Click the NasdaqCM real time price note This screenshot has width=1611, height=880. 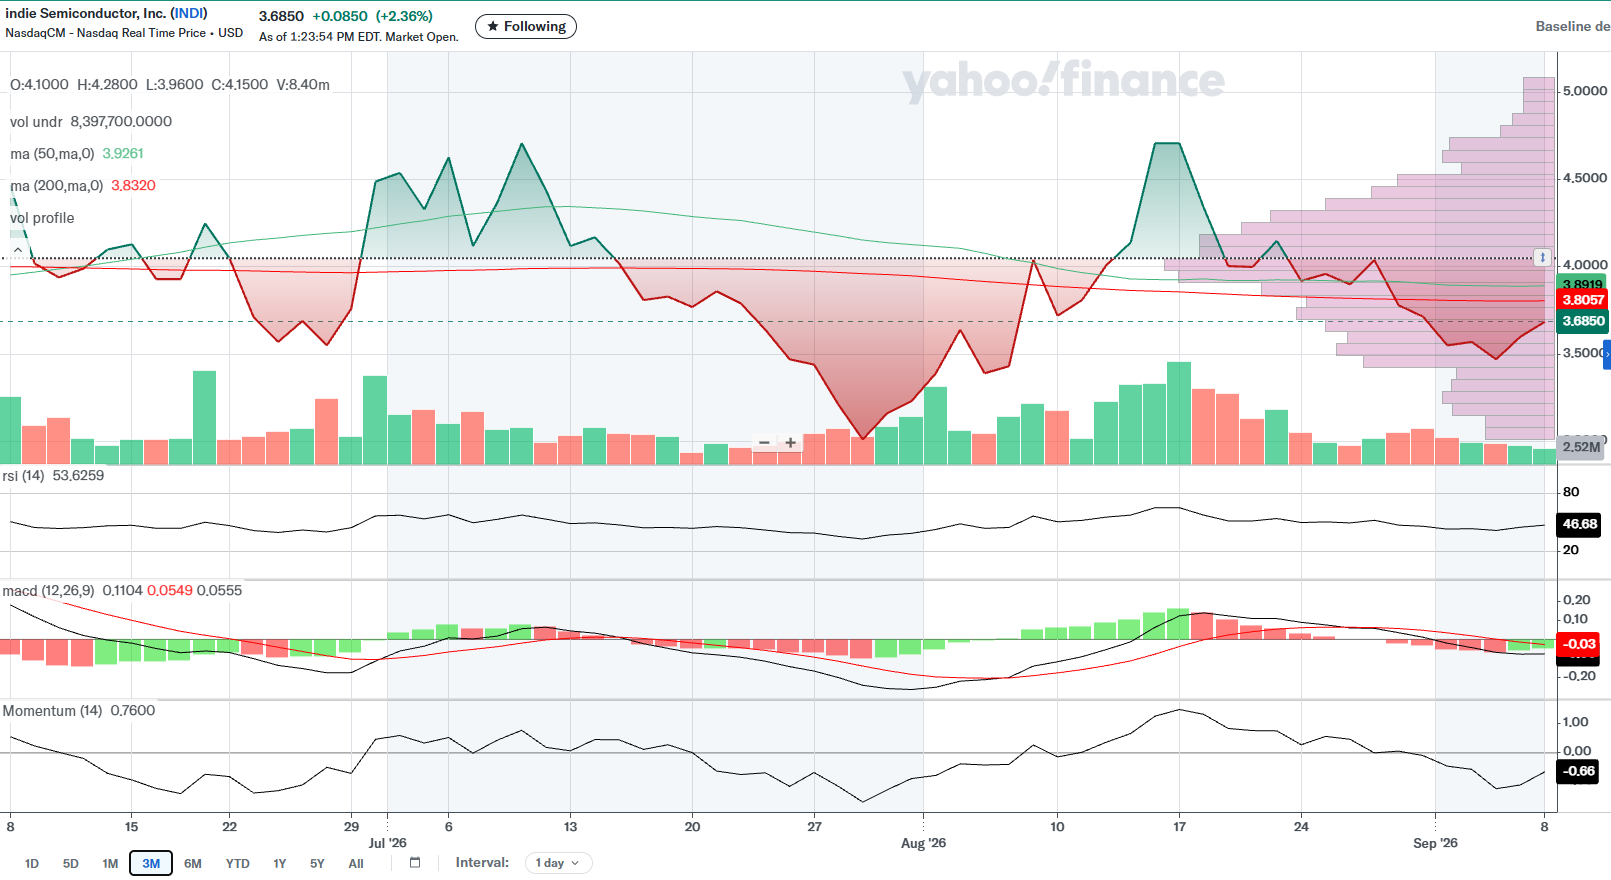point(124,33)
